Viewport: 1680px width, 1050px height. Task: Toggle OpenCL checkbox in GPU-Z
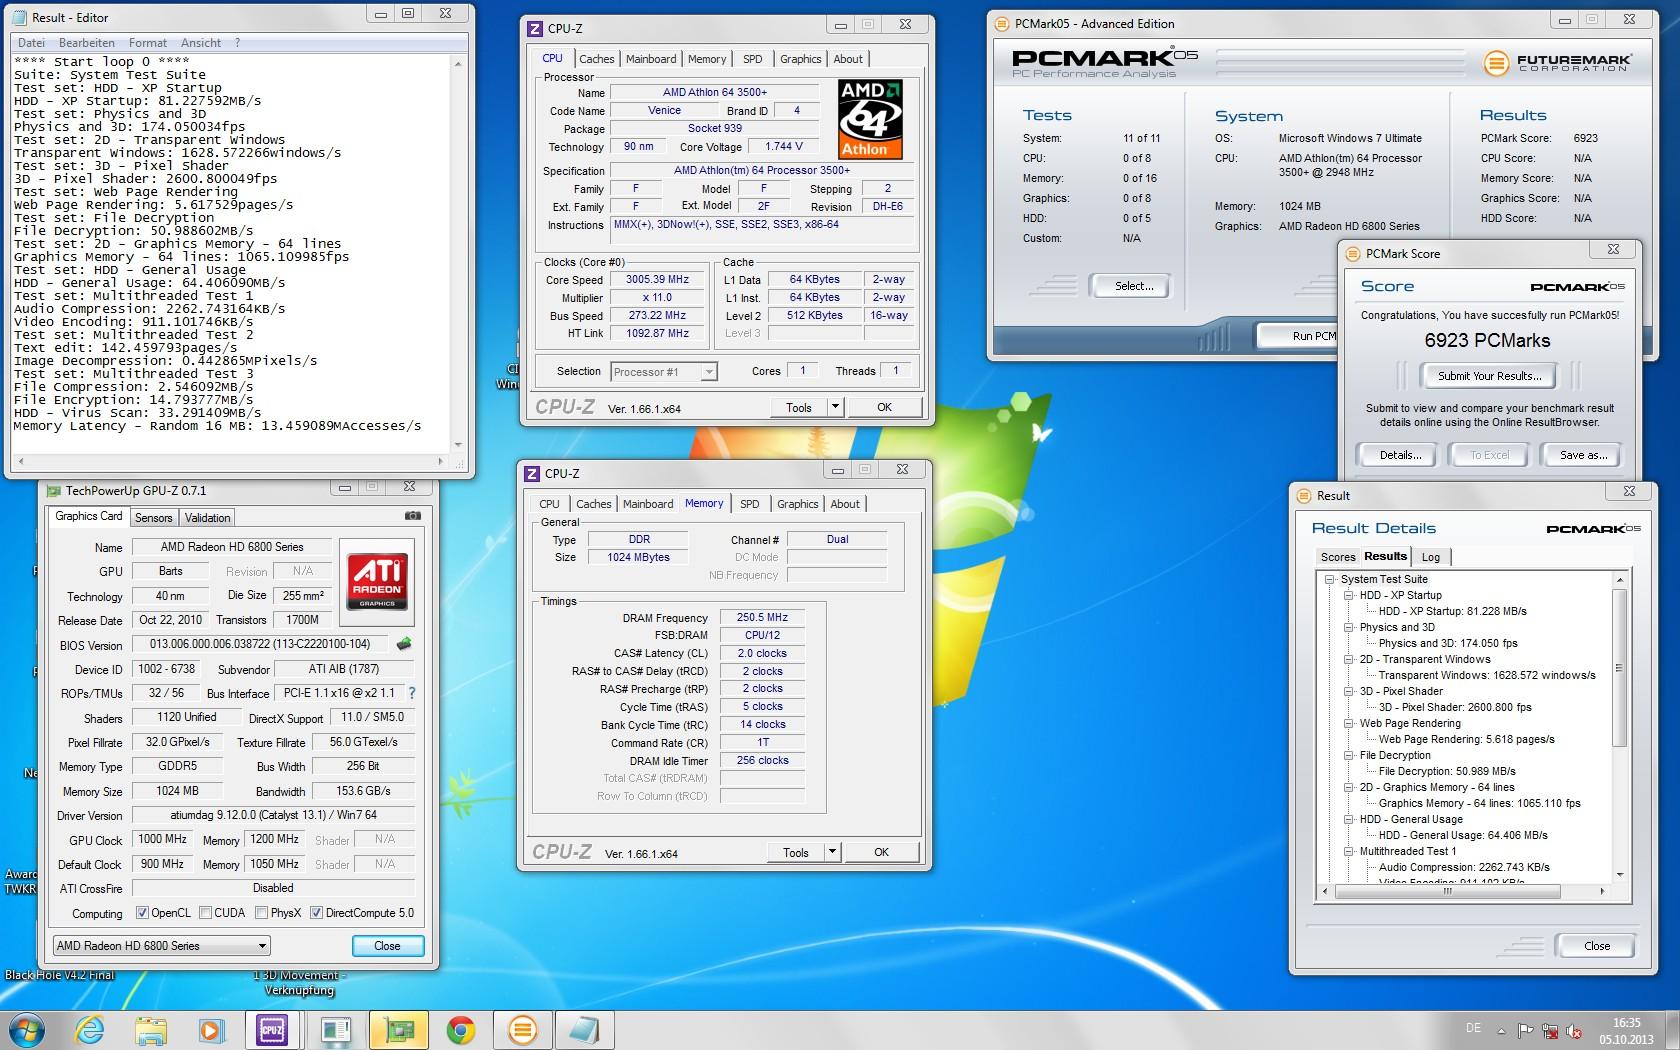(142, 912)
